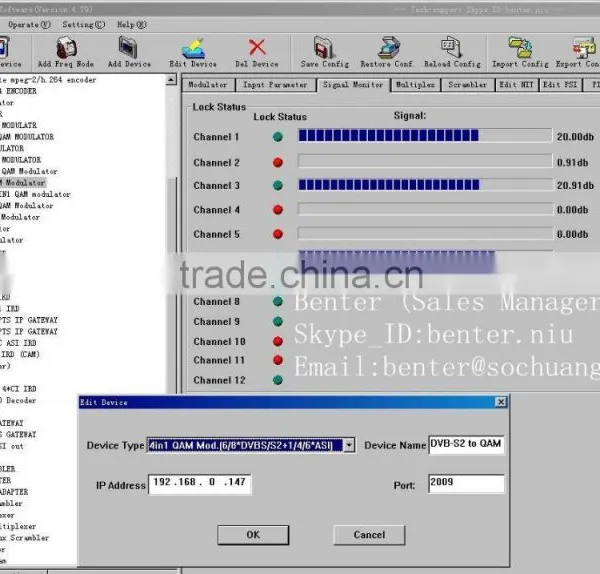This screenshot has width=600, height=574.
Task: Click the Device Name input field
Action: point(466,445)
